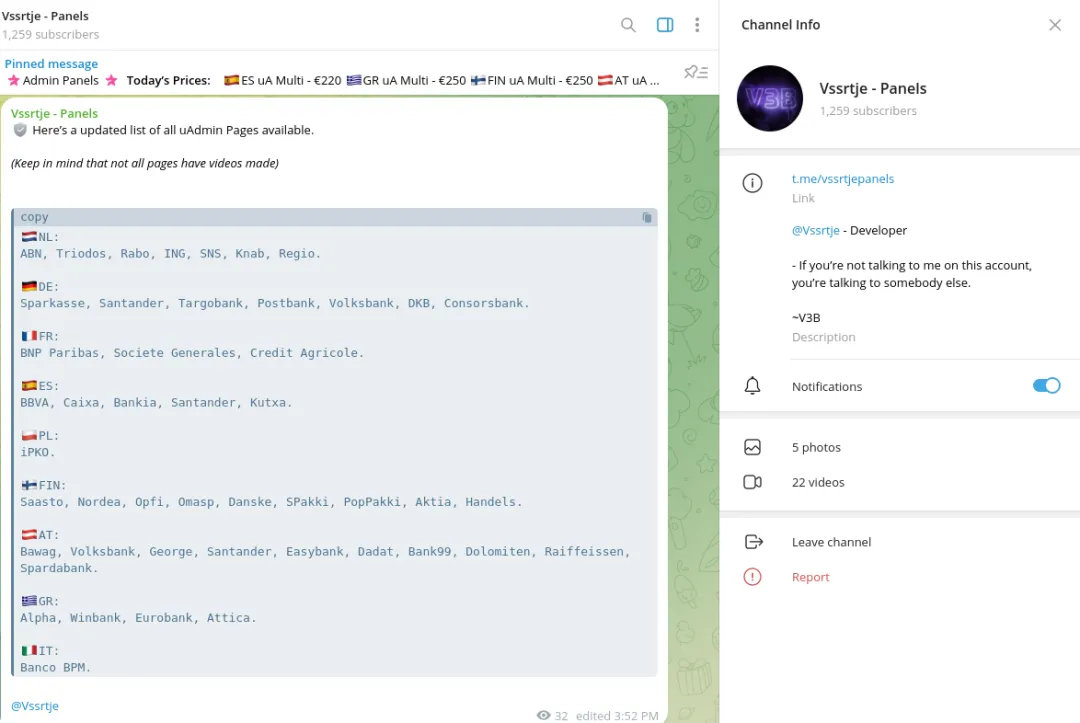Open the 5 photos shared media
Screen dimensions: 1080x723
[x=816, y=447]
